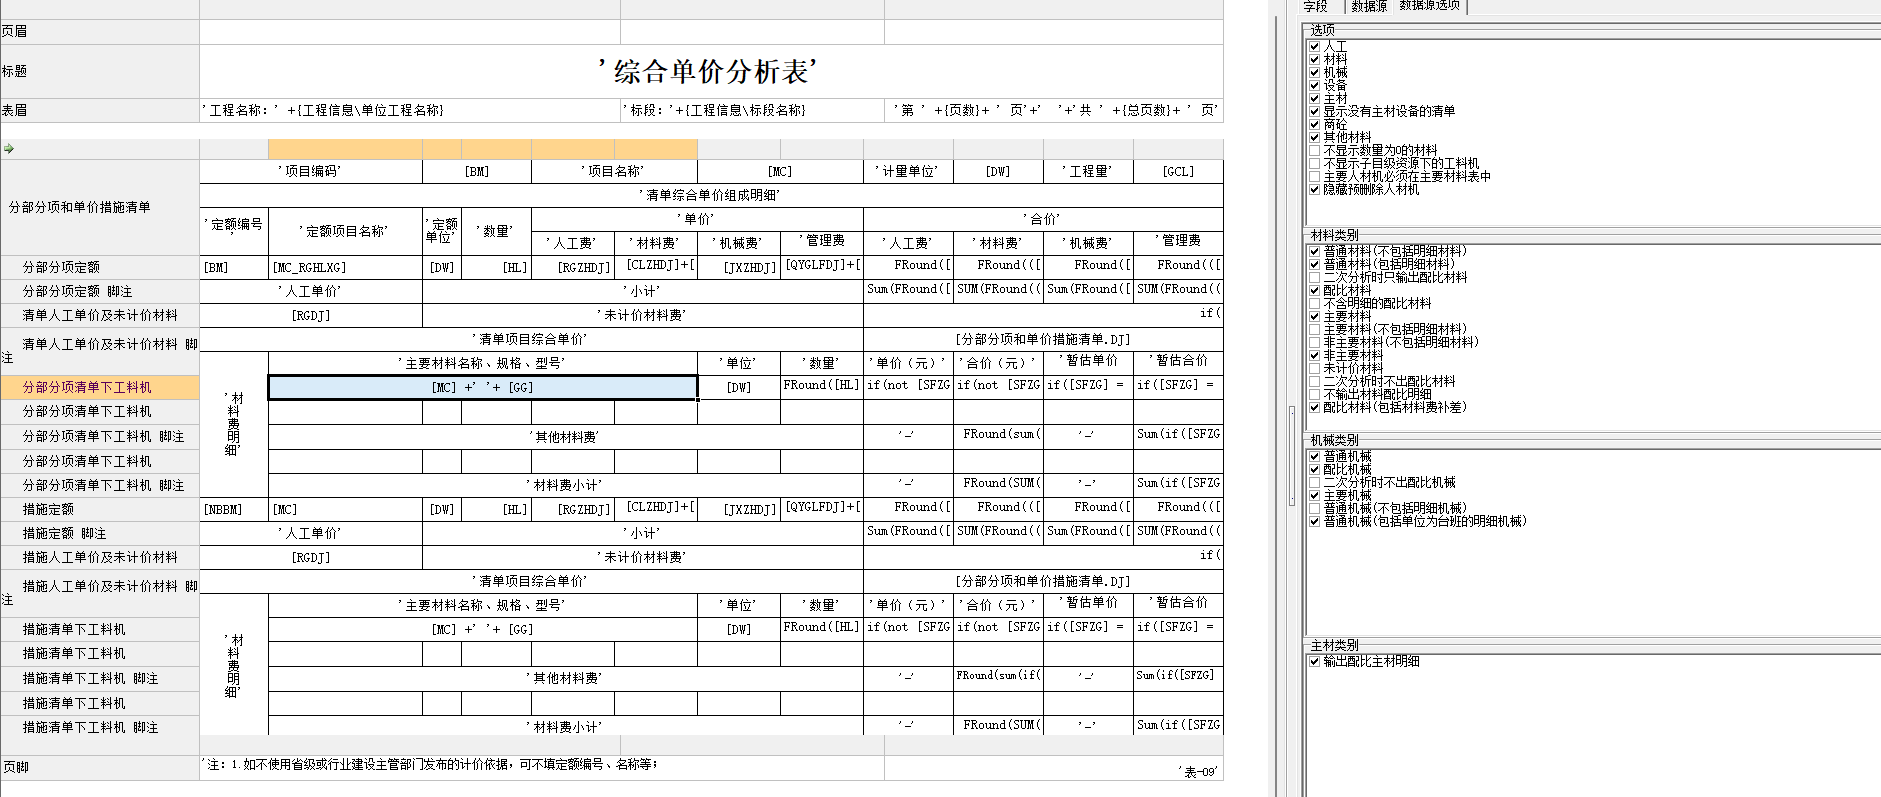Screen dimensions: 1881x797
Task: Toggle the 机械 checkbox in 选项
Action: pyautogui.click(x=1314, y=72)
